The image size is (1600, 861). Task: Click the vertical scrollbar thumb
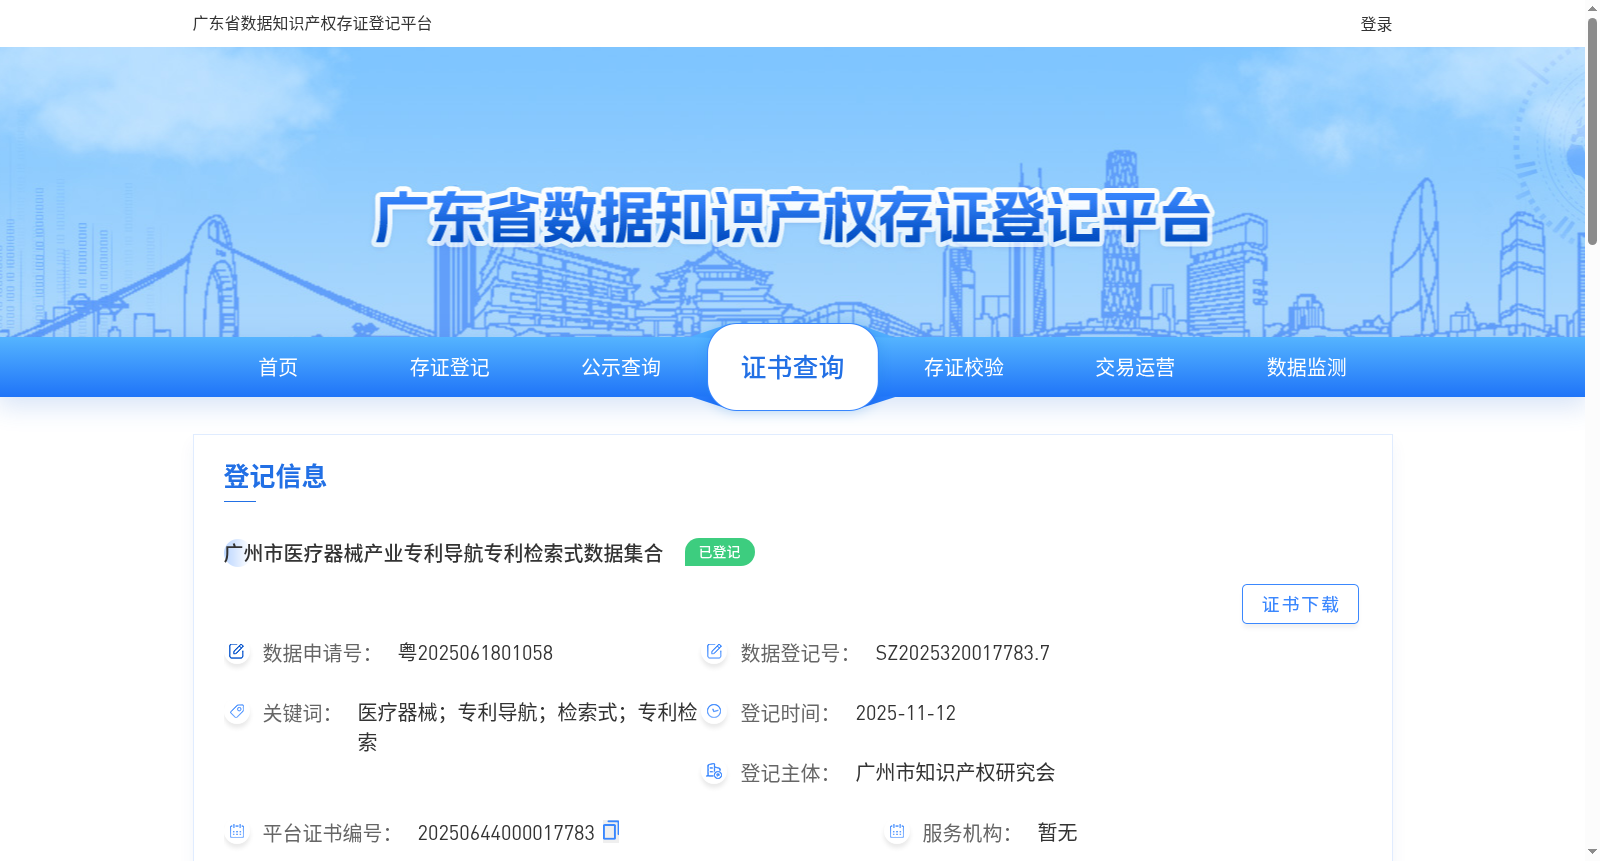click(1592, 130)
